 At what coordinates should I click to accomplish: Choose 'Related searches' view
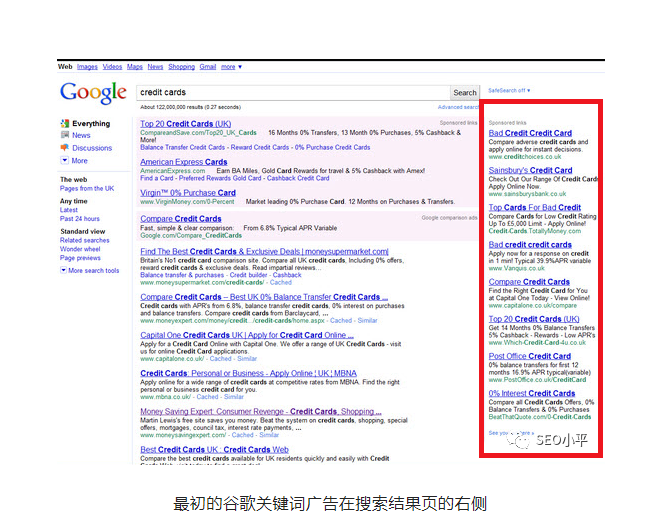coord(84,241)
